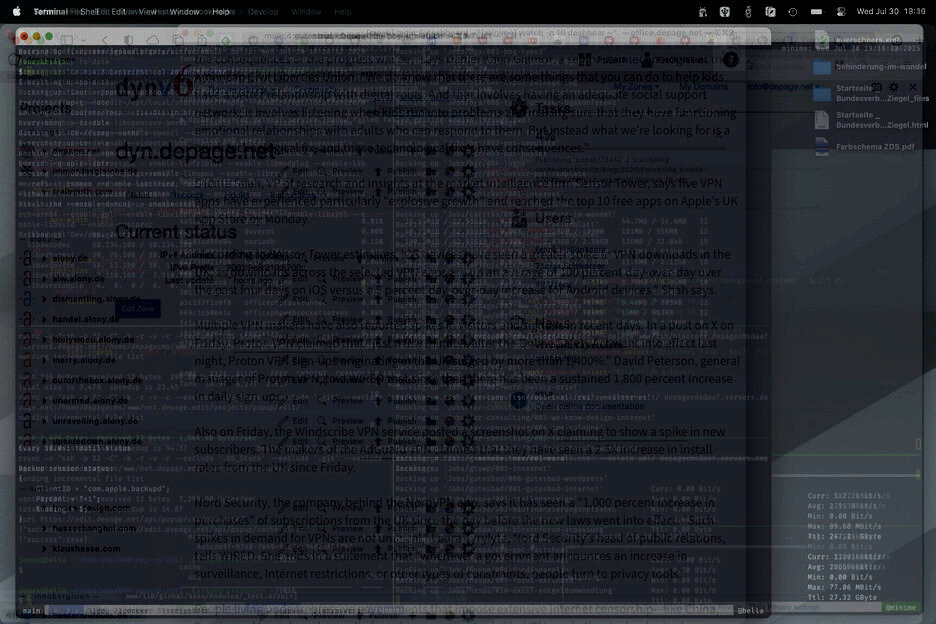Expand the aiw.aiony.de project

(x=45, y=278)
